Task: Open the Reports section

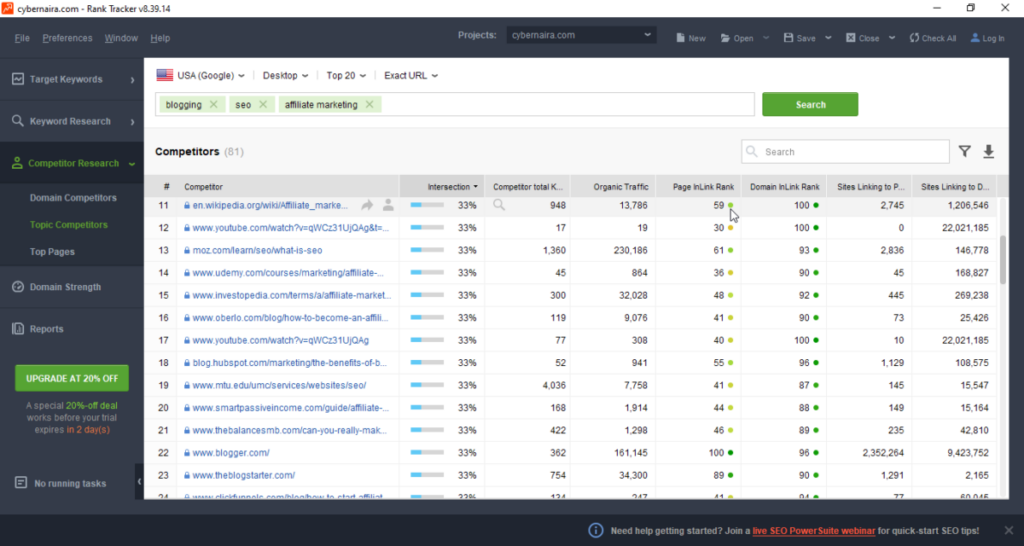Action: tap(46, 329)
